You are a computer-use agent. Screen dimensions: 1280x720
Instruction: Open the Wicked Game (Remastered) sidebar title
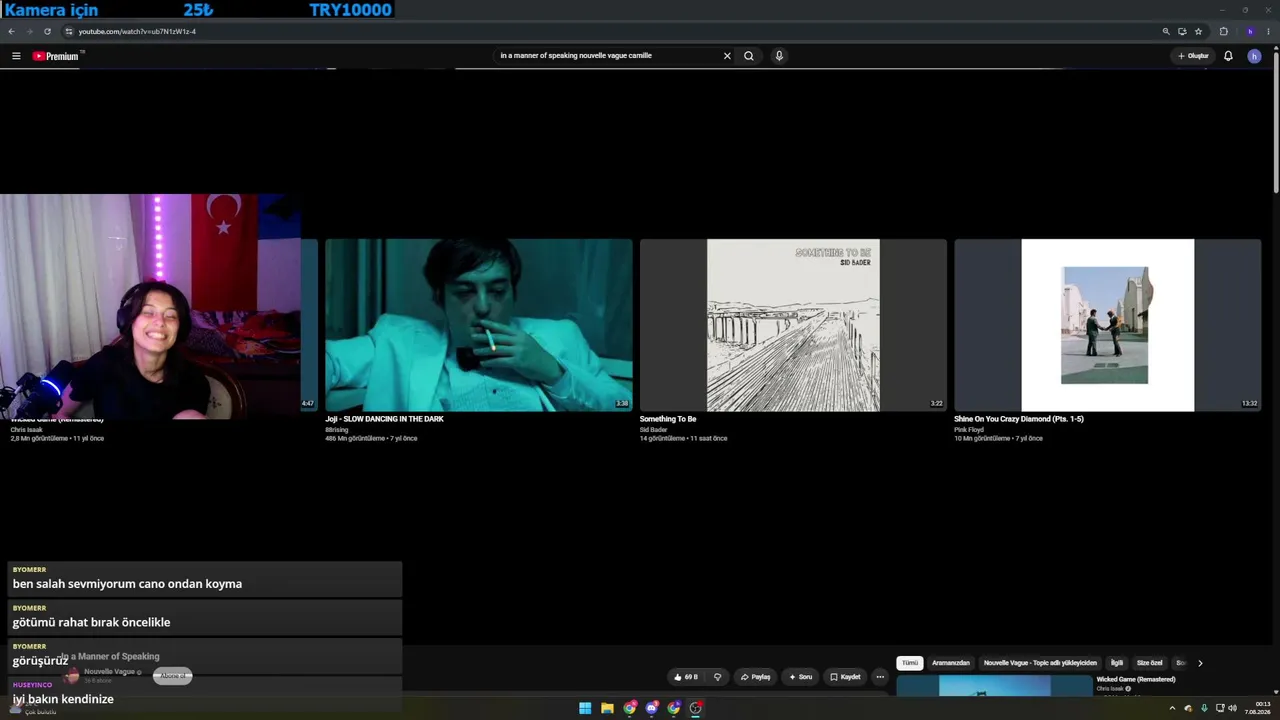pyautogui.click(x=1136, y=680)
